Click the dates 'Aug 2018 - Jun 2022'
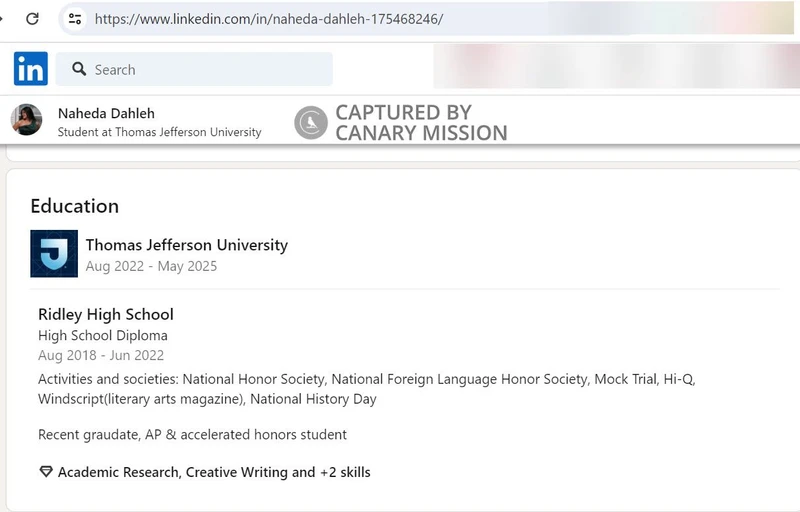This screenshot has height=512, width=800. [101, 355]
